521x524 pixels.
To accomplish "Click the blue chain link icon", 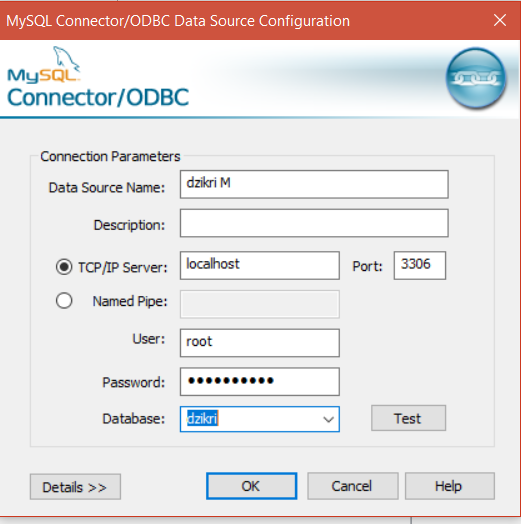I will point(476,78).
